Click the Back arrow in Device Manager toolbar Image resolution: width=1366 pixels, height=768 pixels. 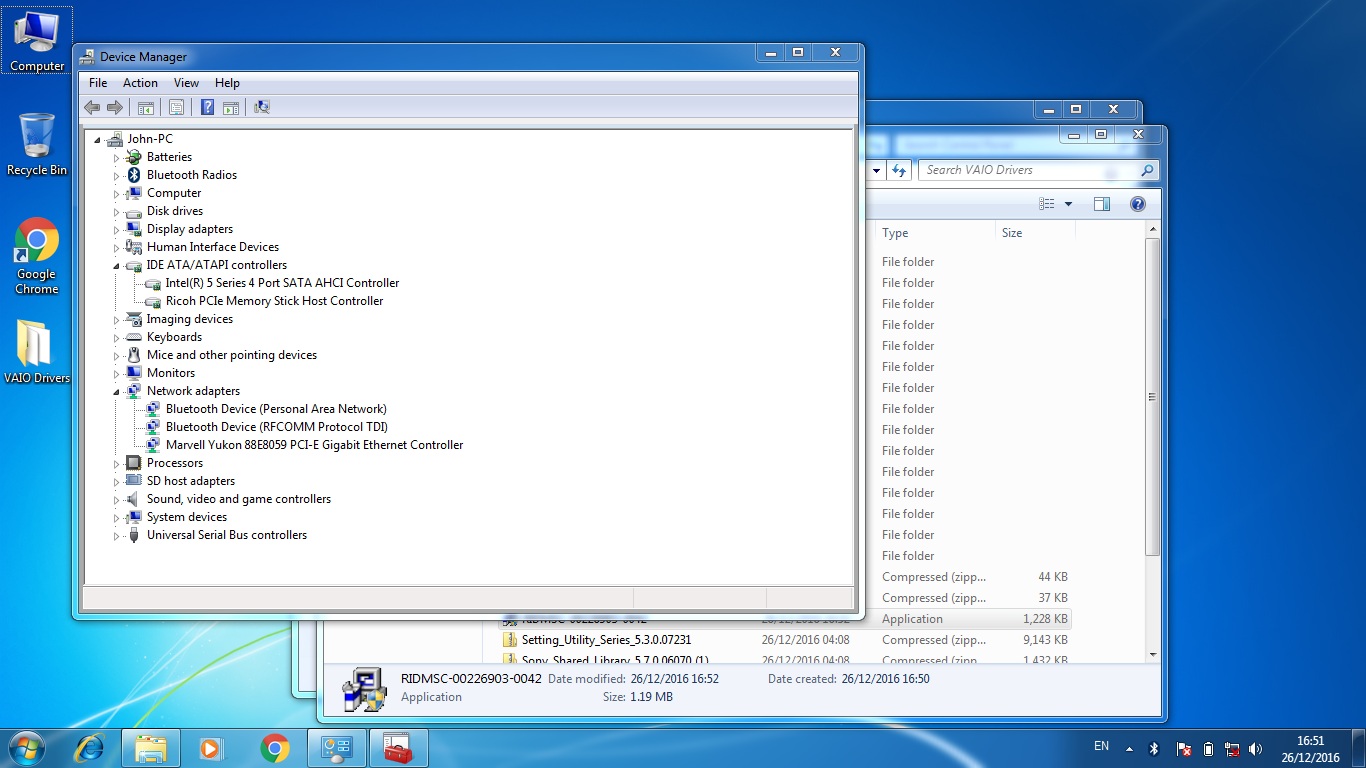pos(92,107)
